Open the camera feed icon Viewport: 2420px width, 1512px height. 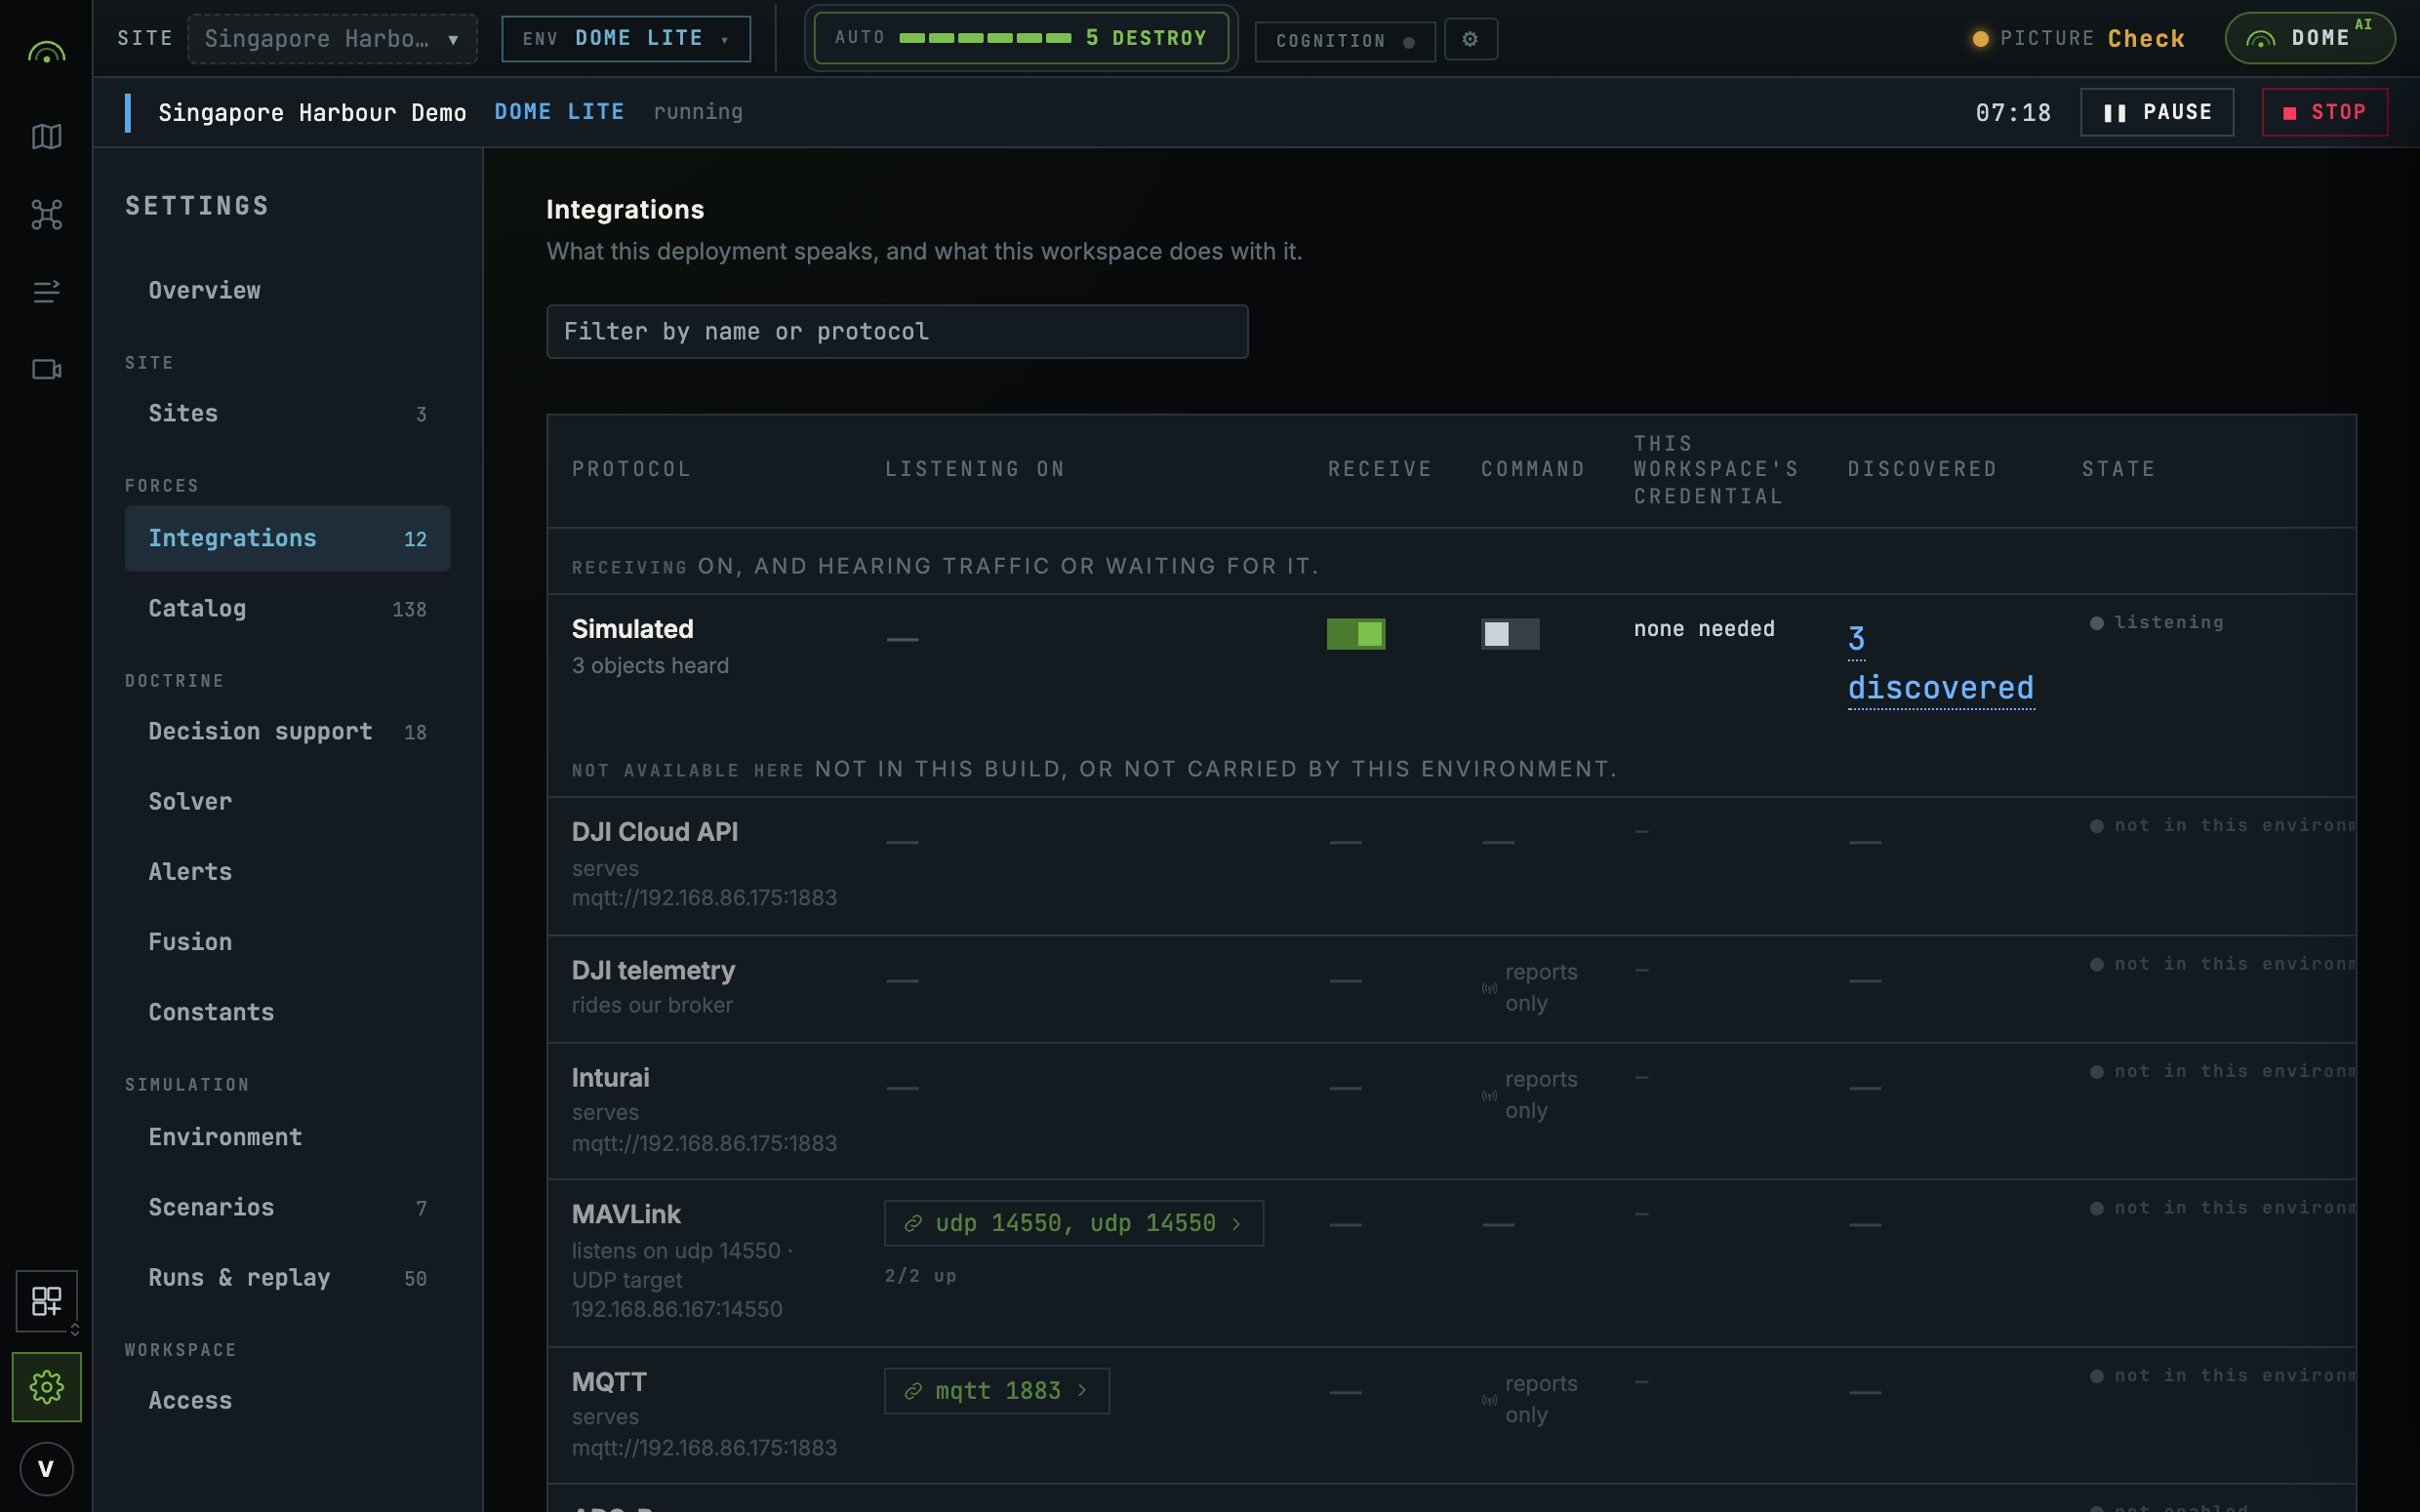click(x=46, y=369)
